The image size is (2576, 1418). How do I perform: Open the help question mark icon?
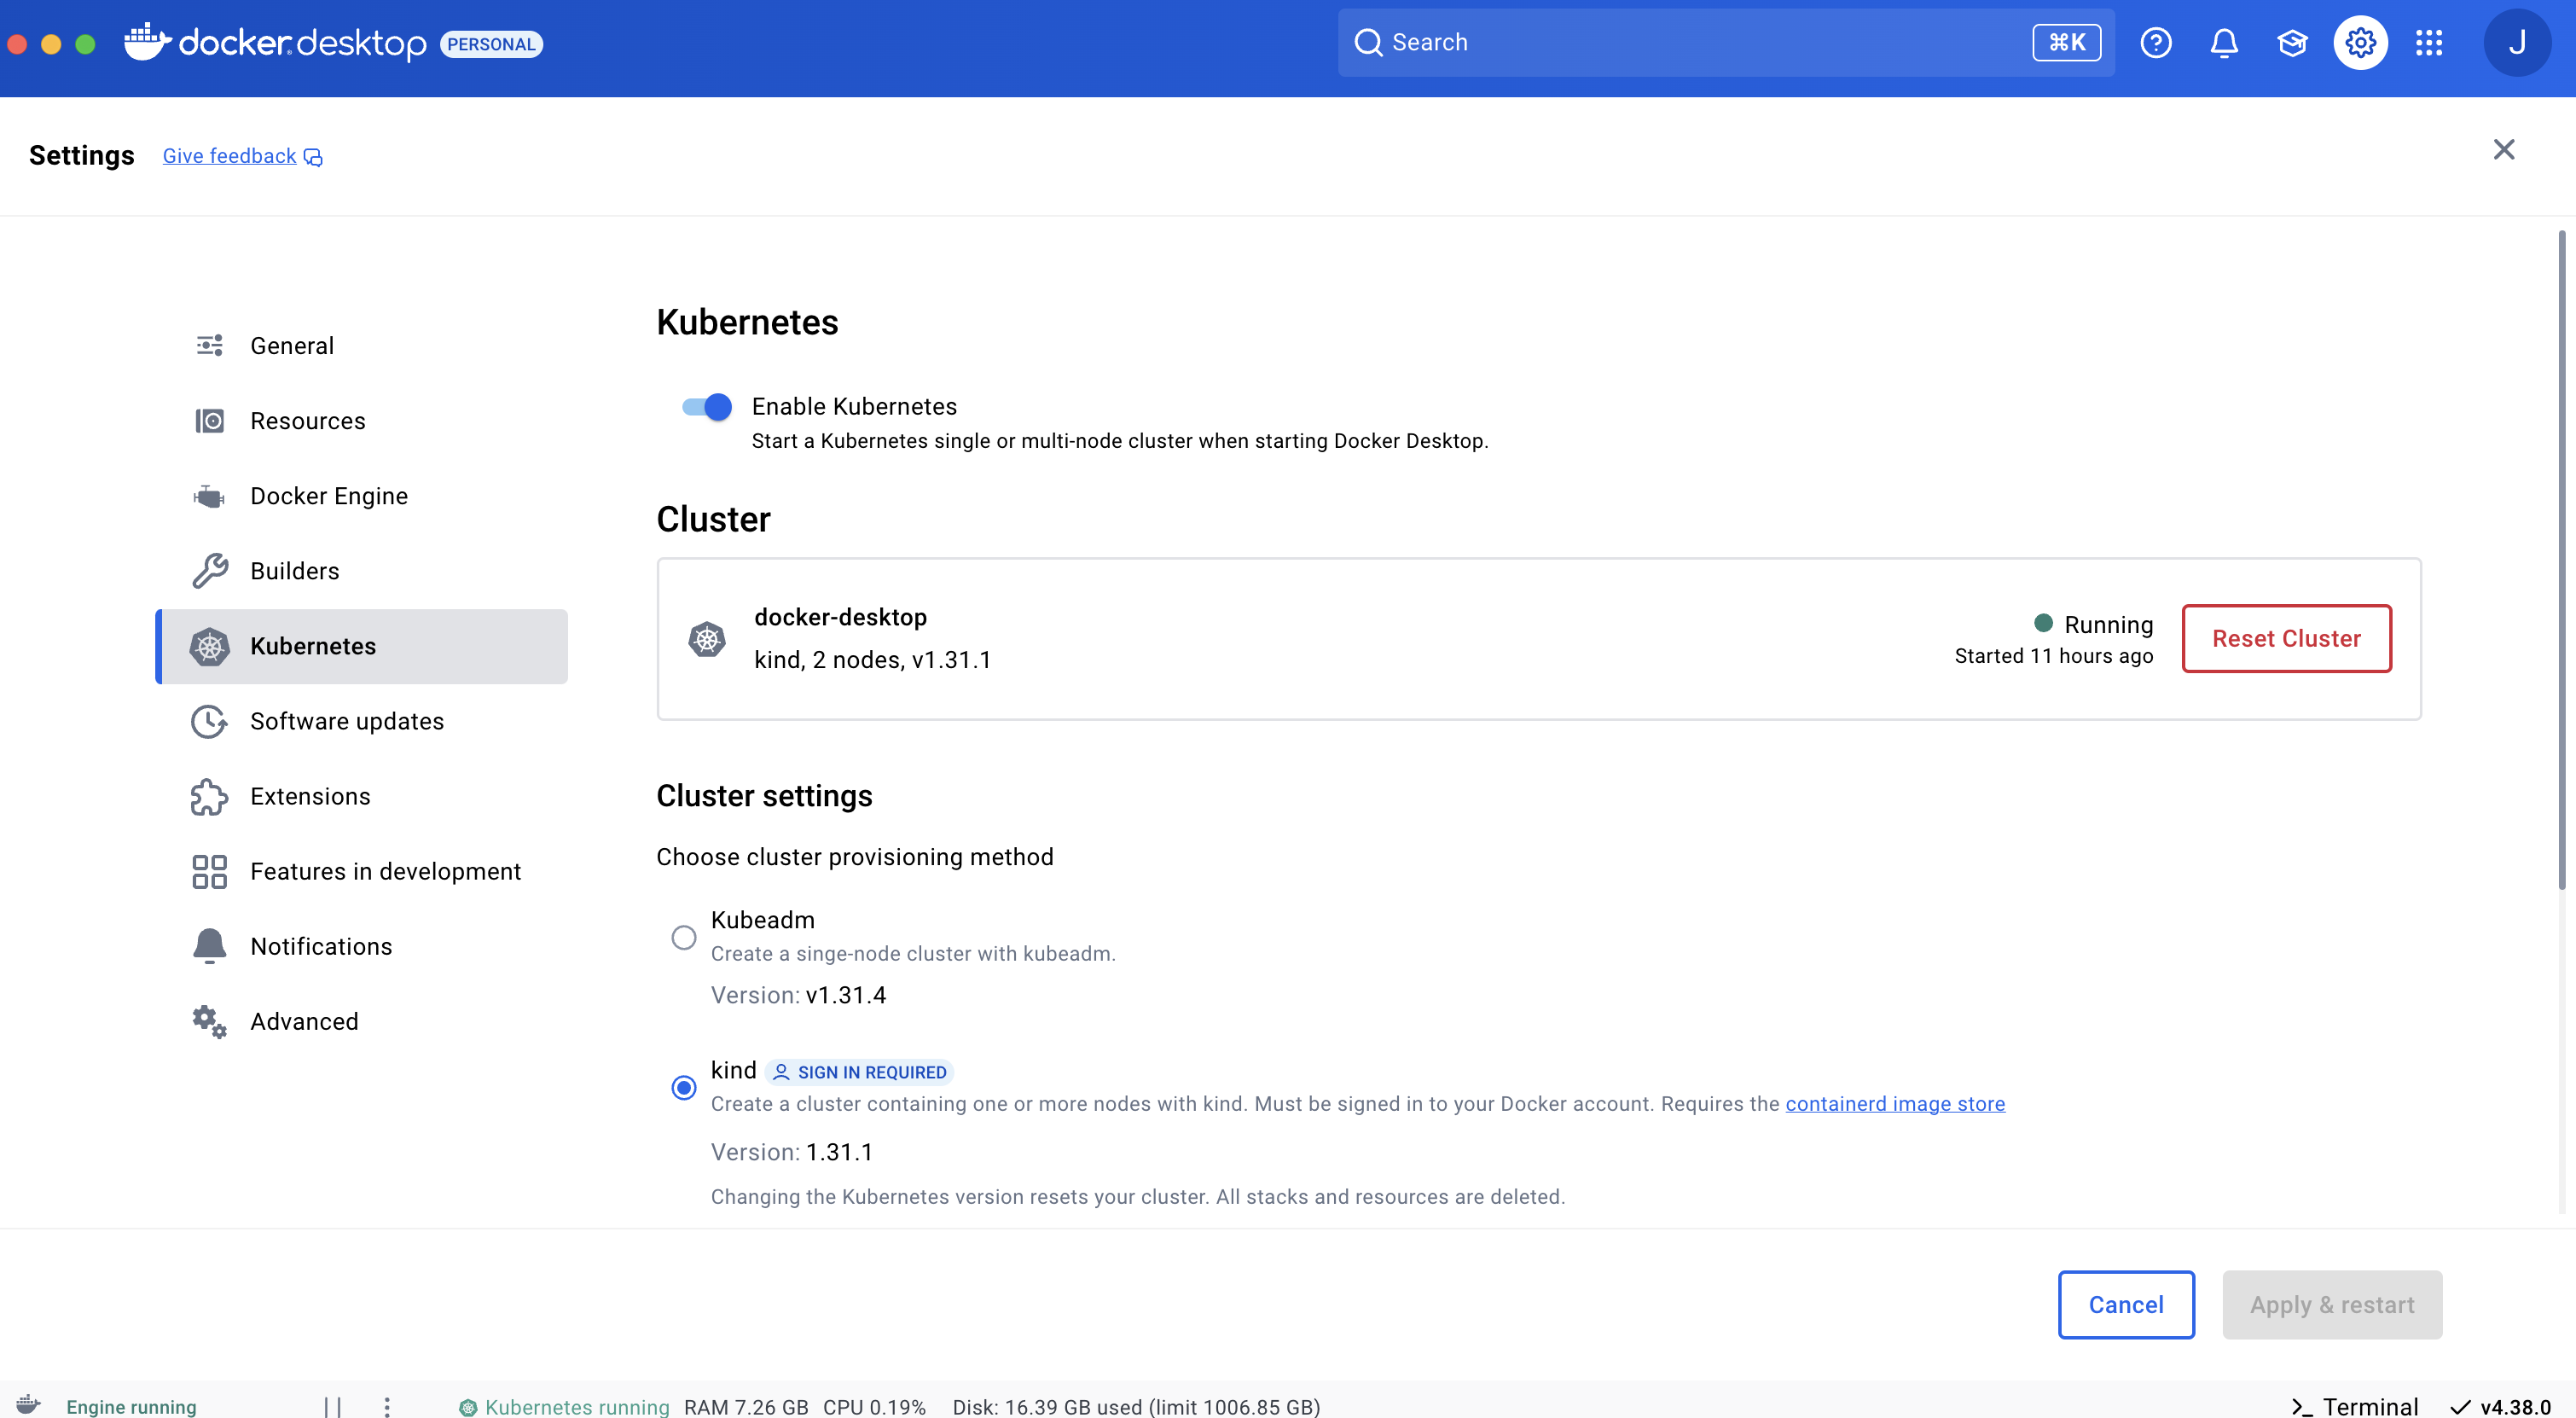pos(2155,43)
